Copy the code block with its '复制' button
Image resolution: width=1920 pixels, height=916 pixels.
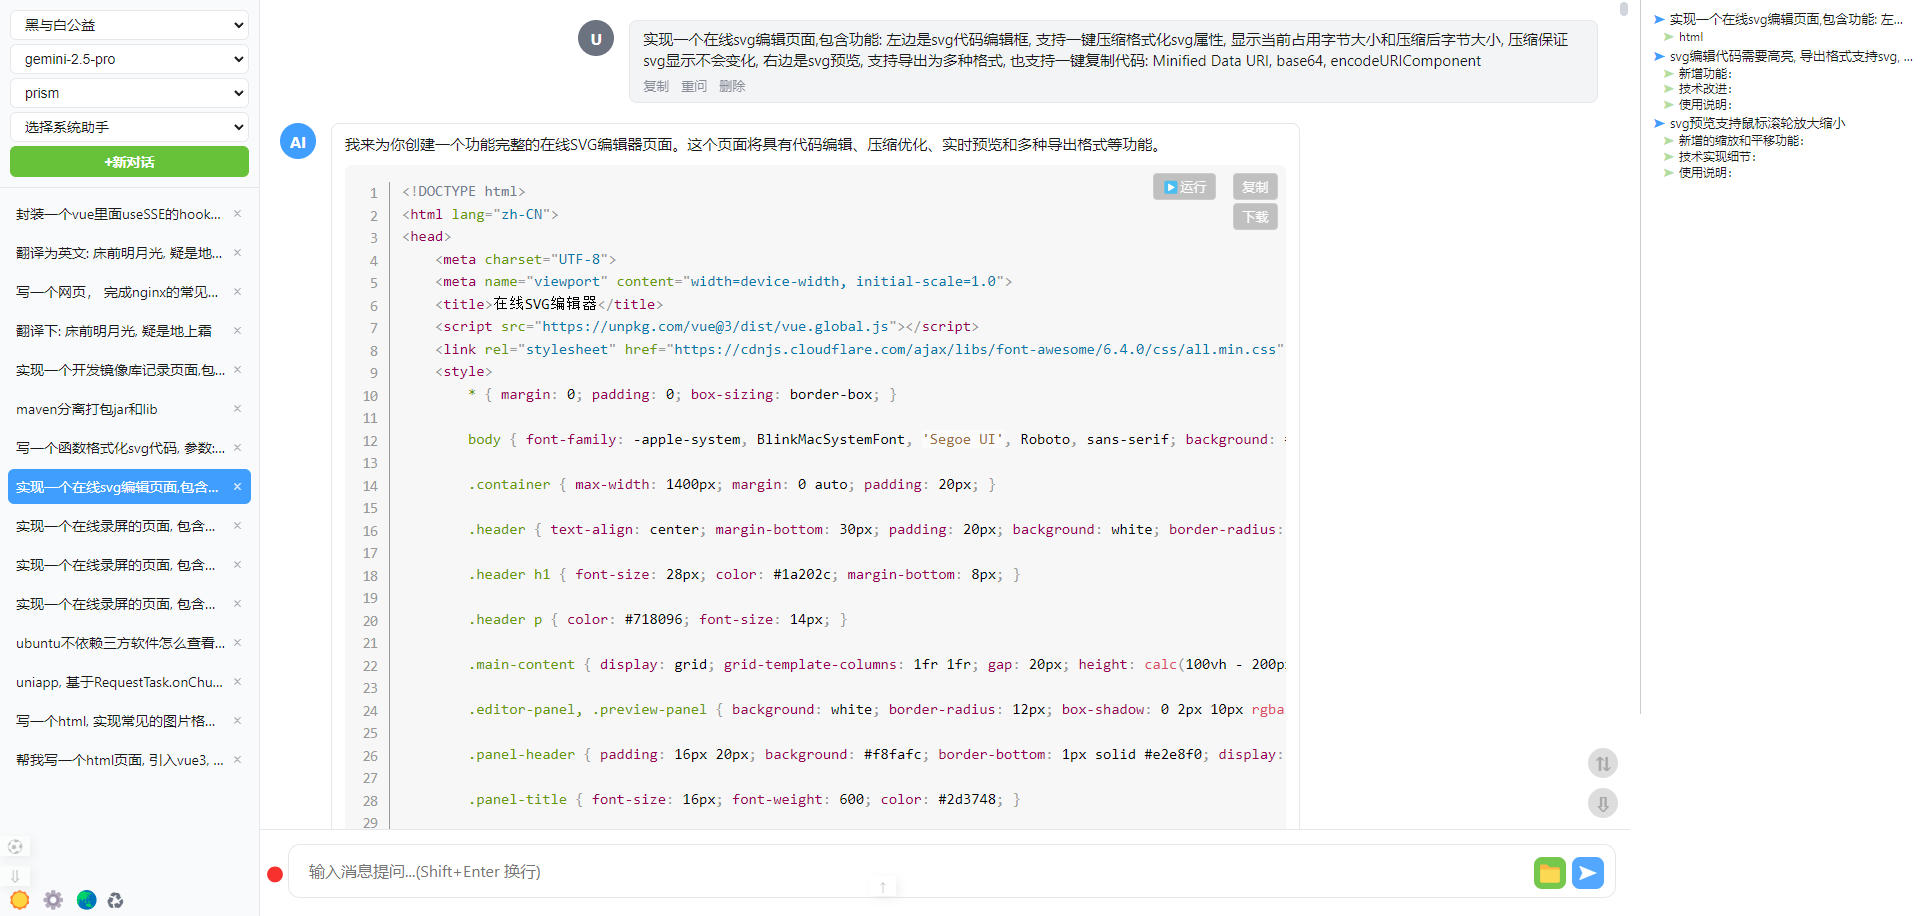[1255, 187]
